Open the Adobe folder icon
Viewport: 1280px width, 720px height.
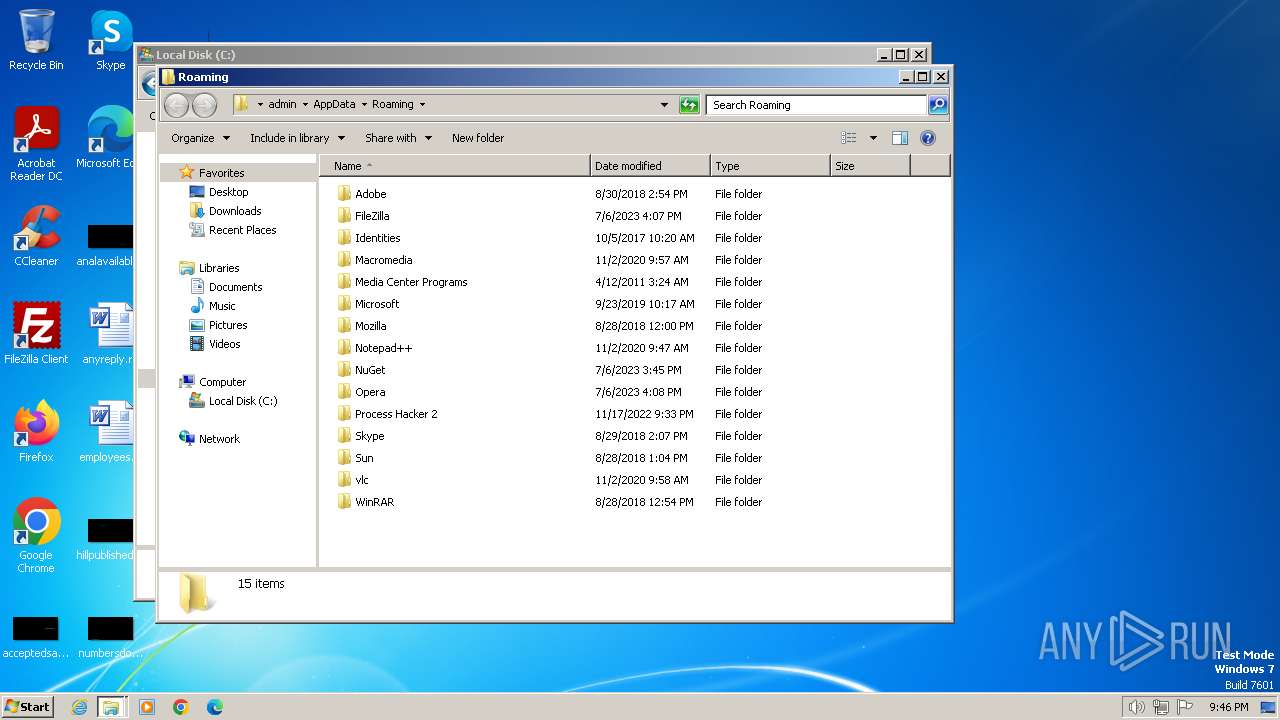(344, 193)
